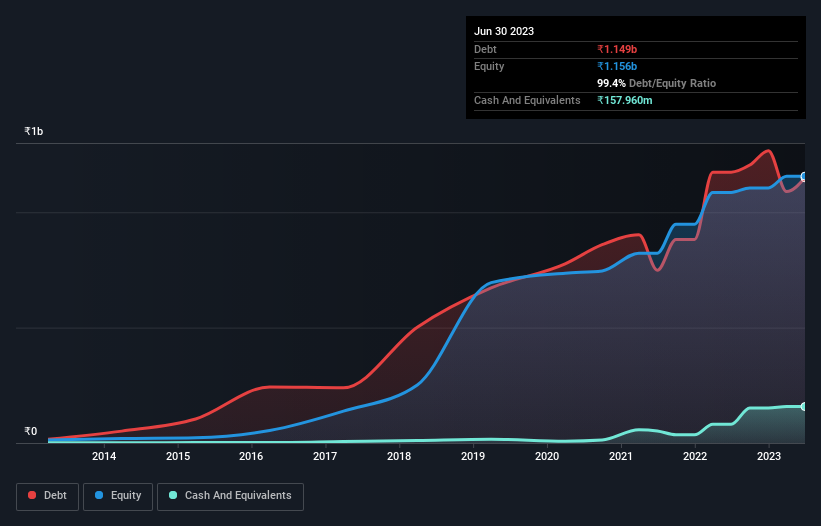Click the Jun 30 2023 tooltip date
This screenshot has height=526, width=821.
[x=504, y=31]
